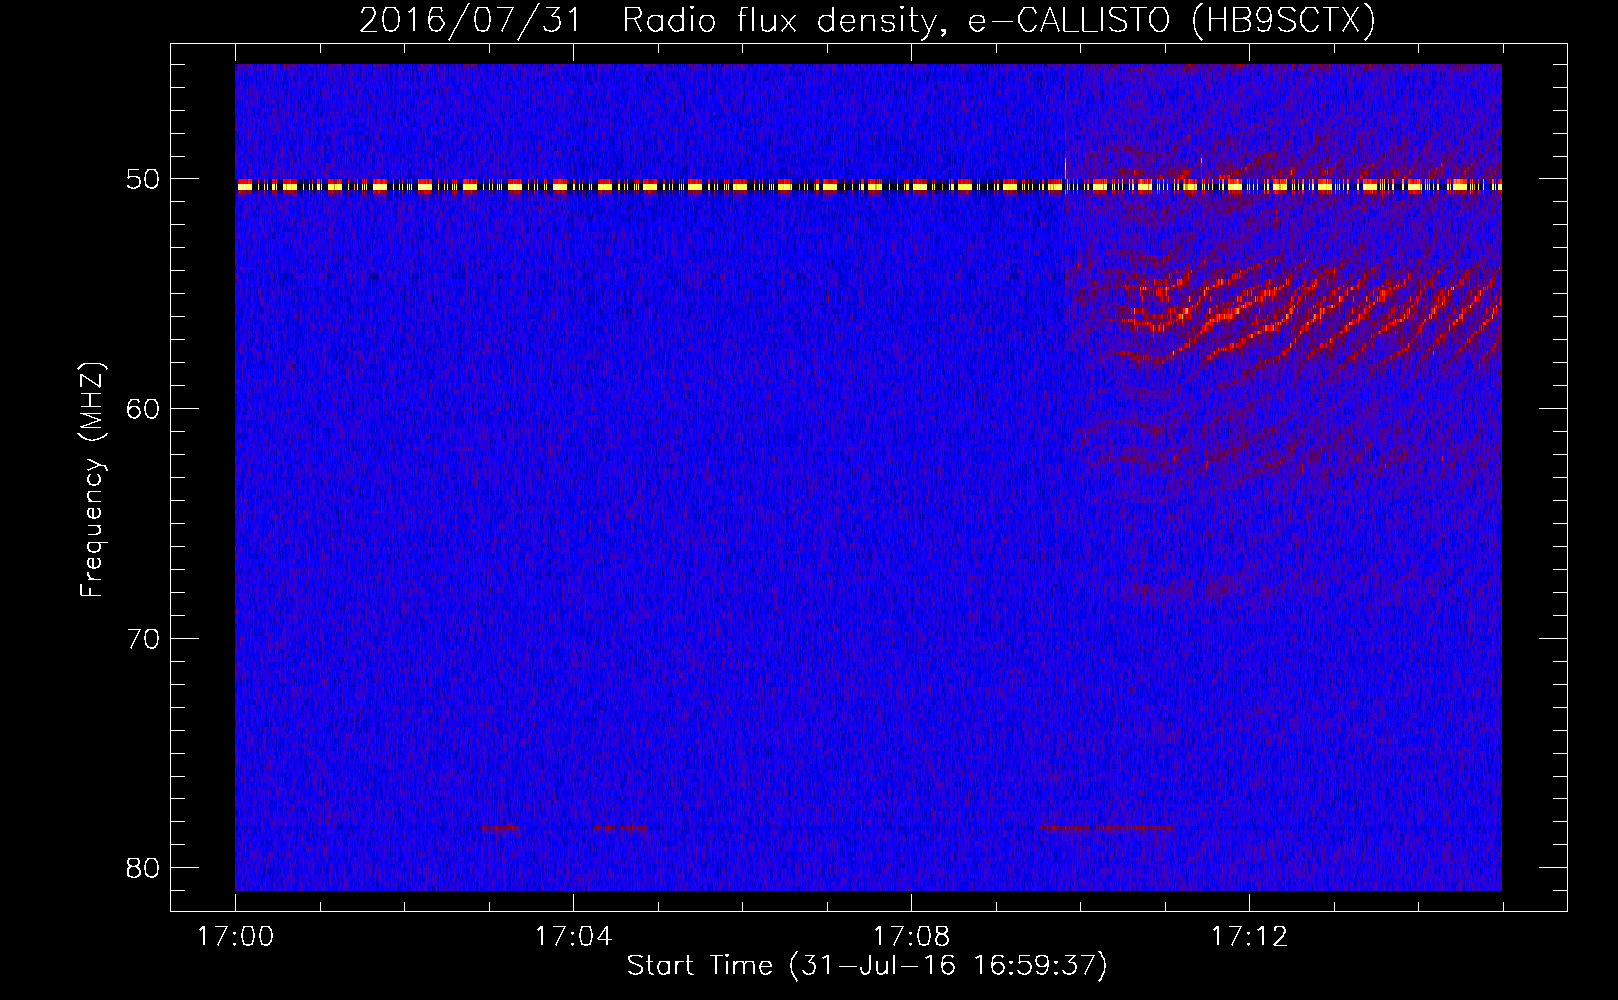Click the 80 MHz frequency tick label
Image resolution: width=1618 pixels, height=1000 pixels.
pos(143,867)
